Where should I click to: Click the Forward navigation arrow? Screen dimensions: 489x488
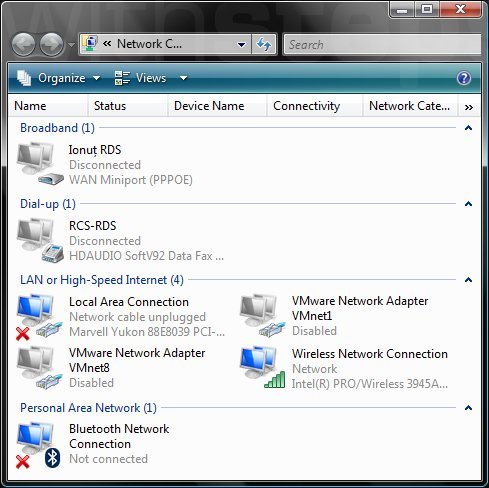[52, 44]
